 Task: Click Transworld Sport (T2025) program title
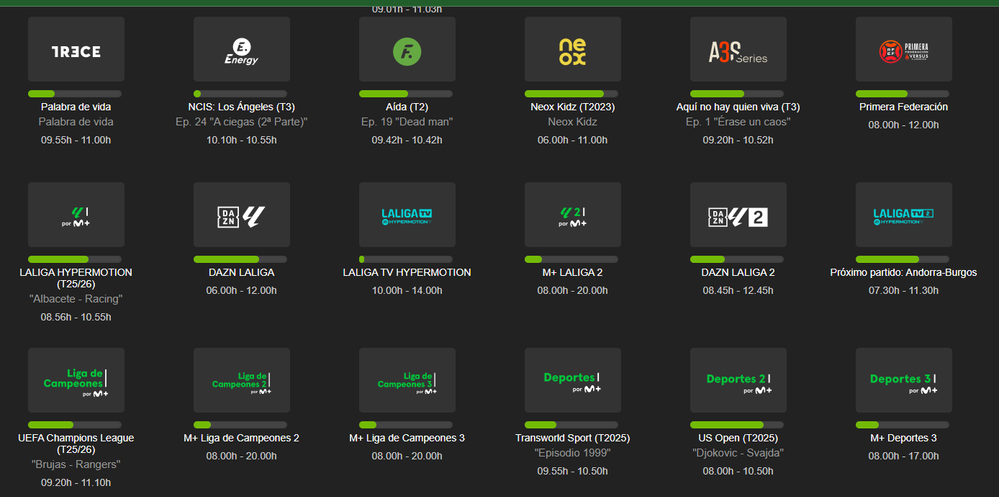(572, 438)
